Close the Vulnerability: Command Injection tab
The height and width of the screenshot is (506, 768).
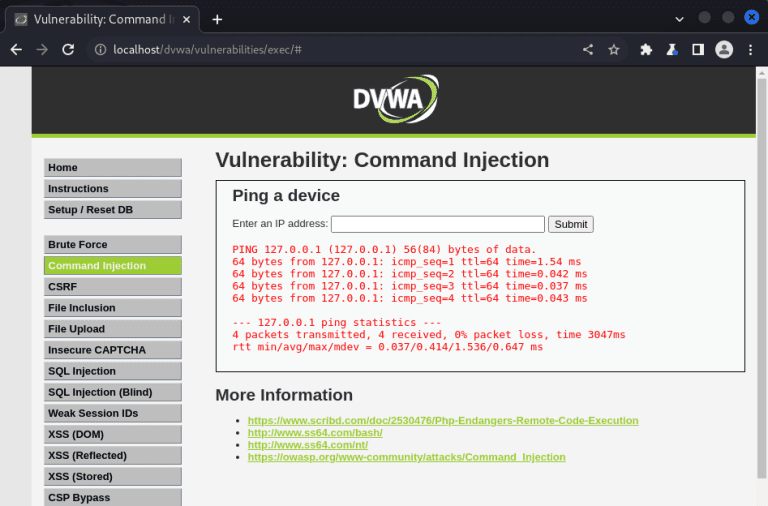186,19
